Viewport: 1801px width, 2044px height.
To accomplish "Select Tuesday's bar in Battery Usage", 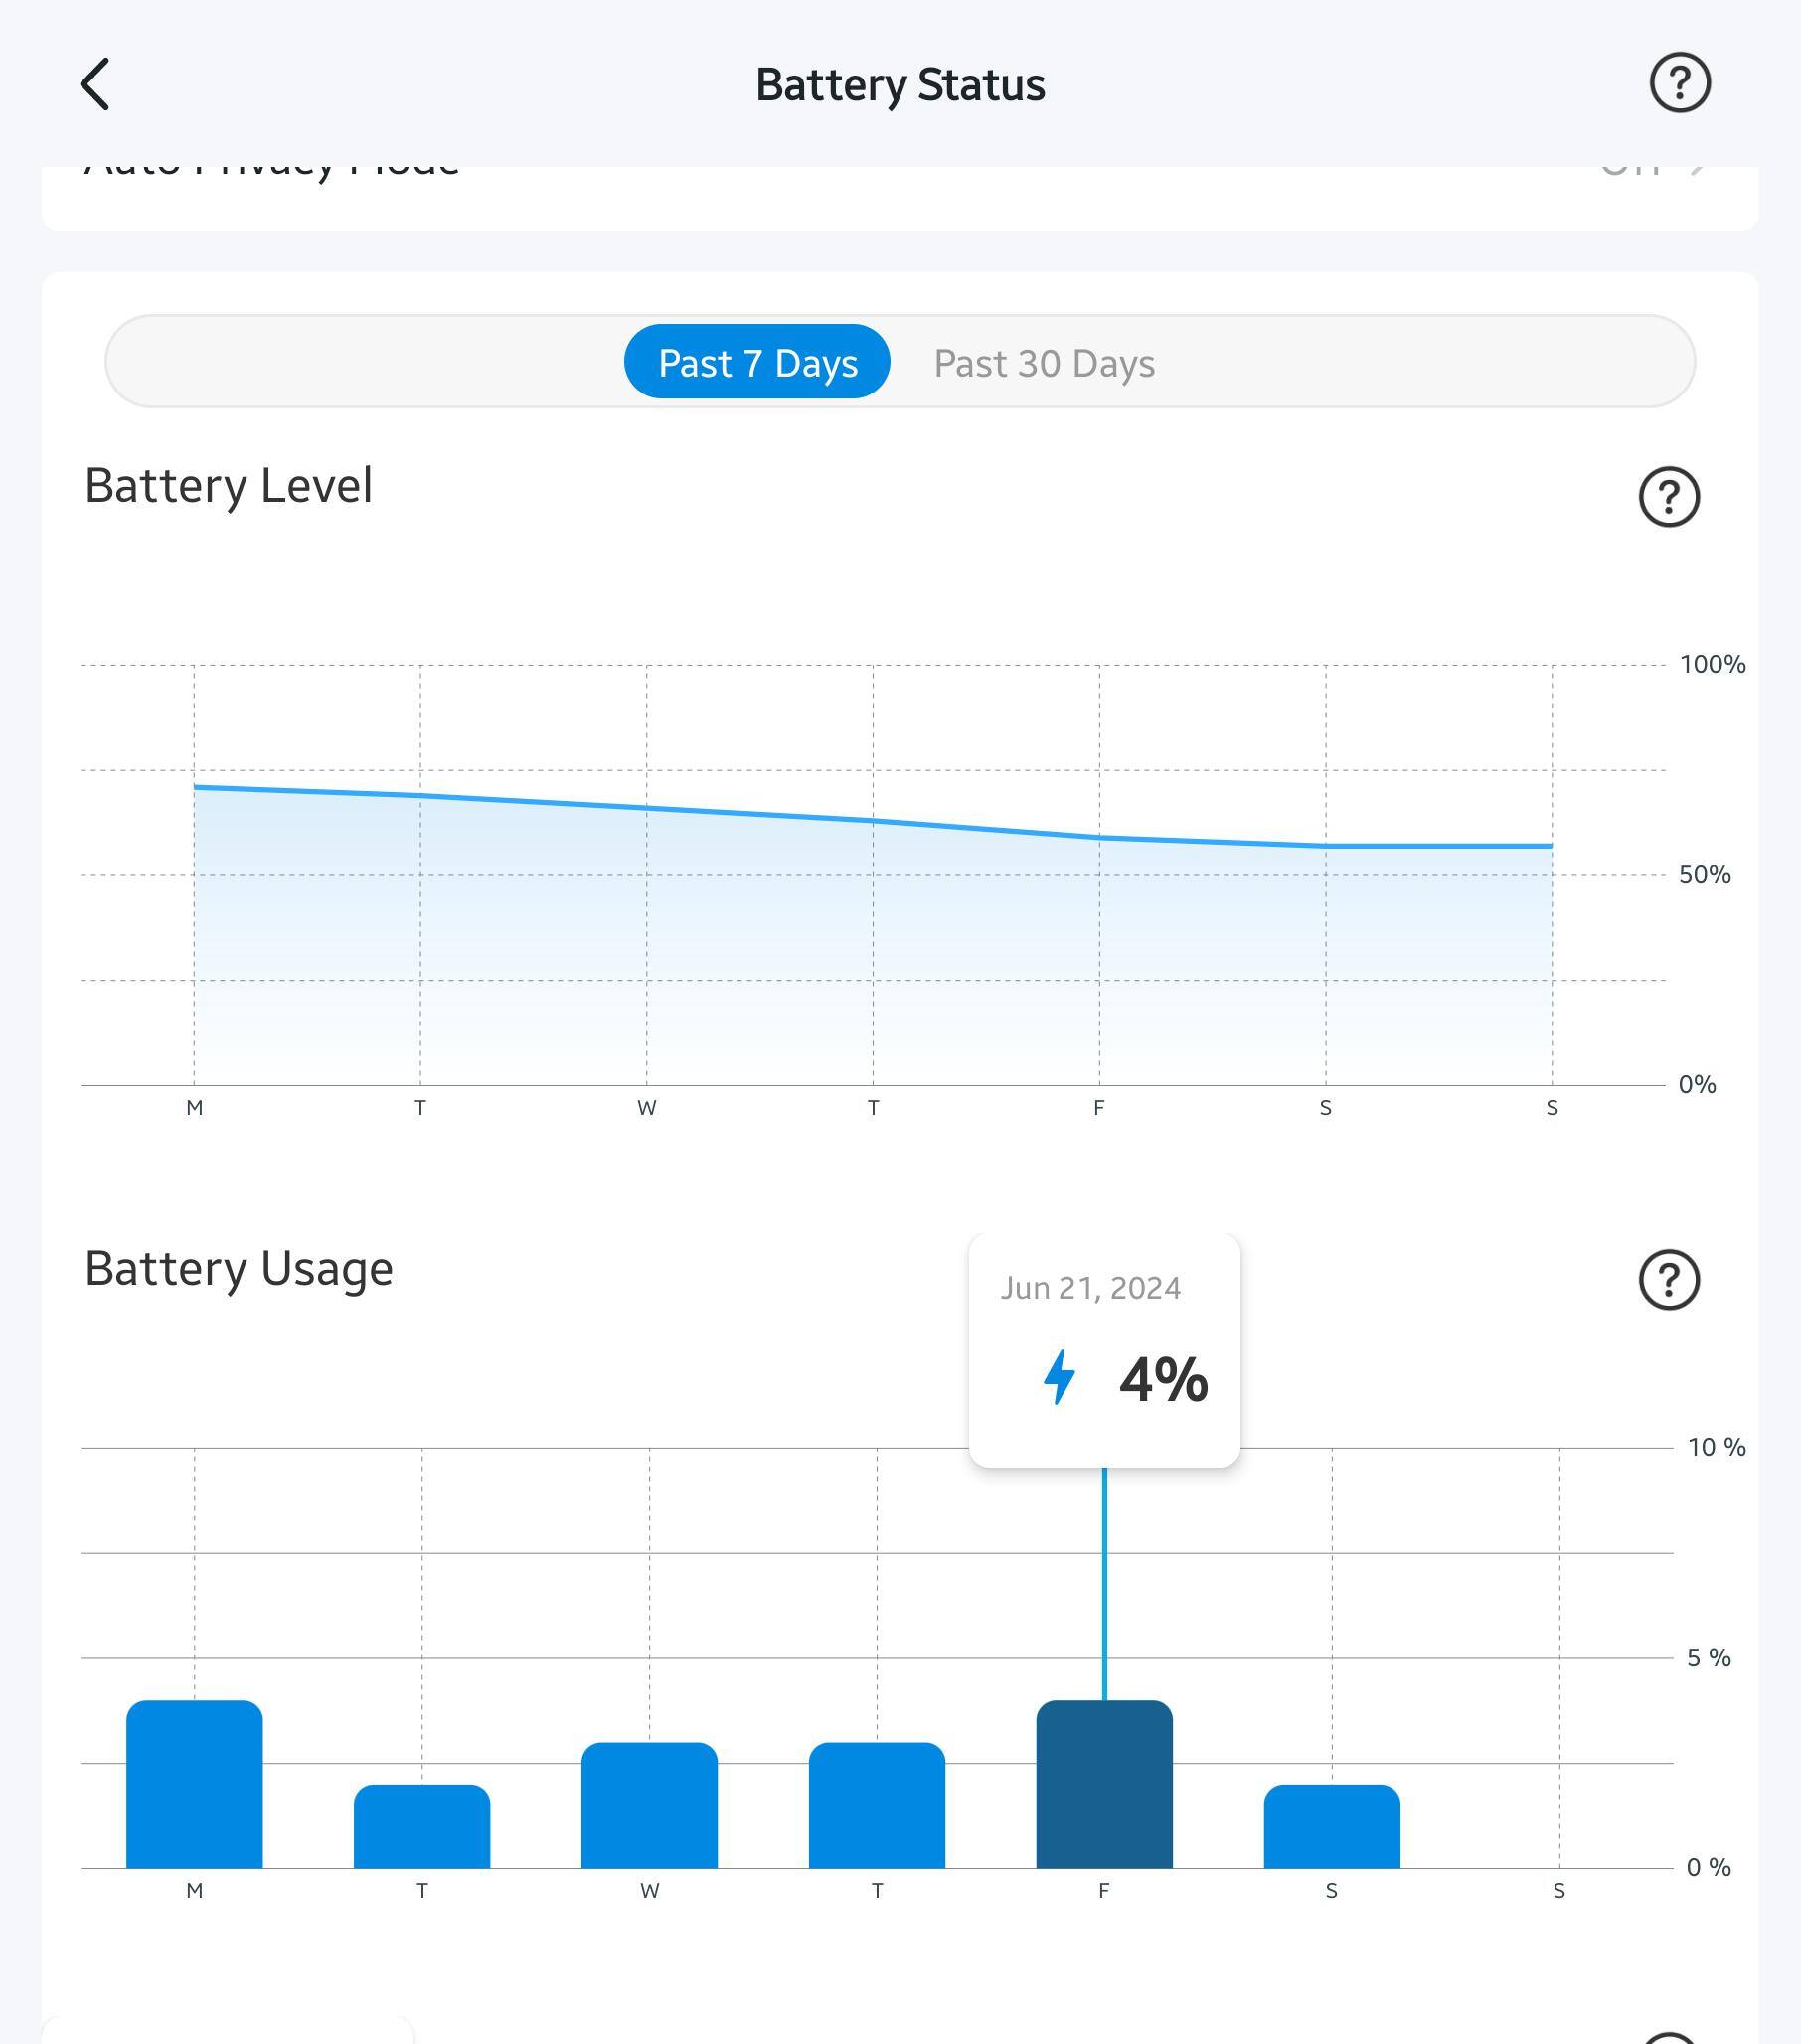I will tap(421, 1826).
